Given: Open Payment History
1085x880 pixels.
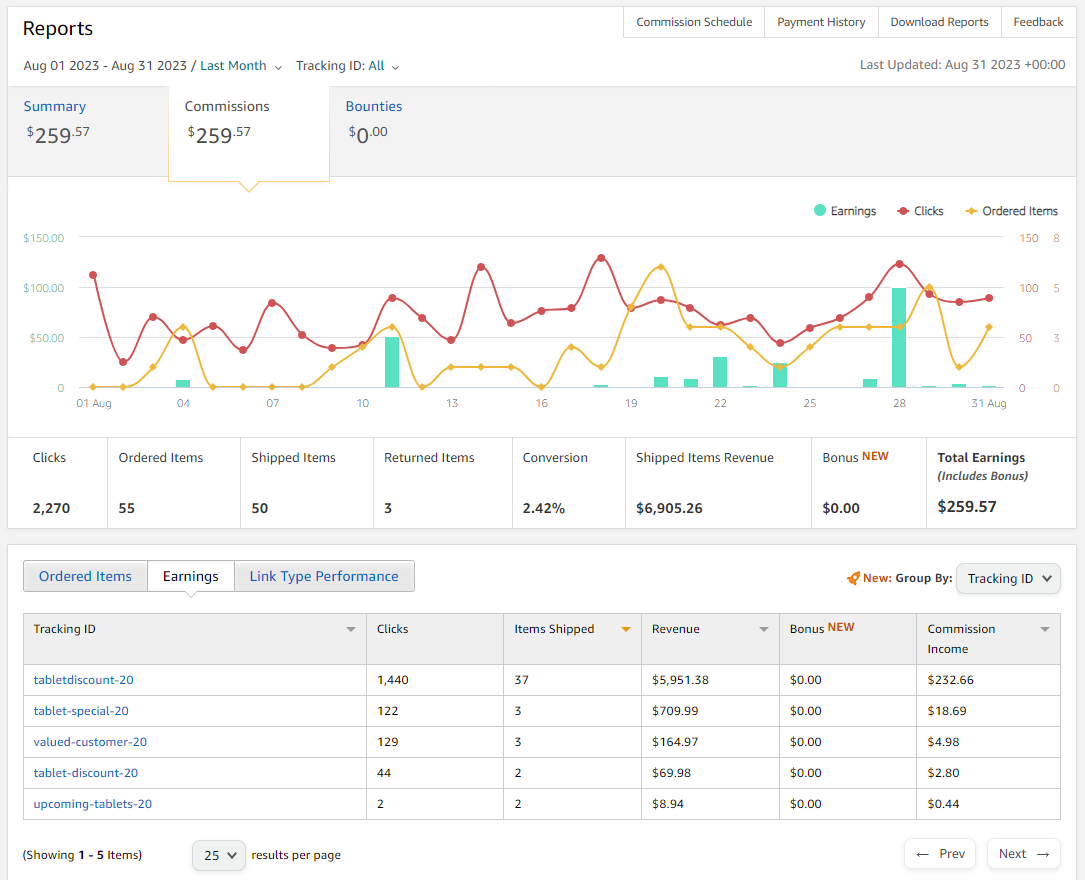Looking at the screenshot, I should [821, 22].
